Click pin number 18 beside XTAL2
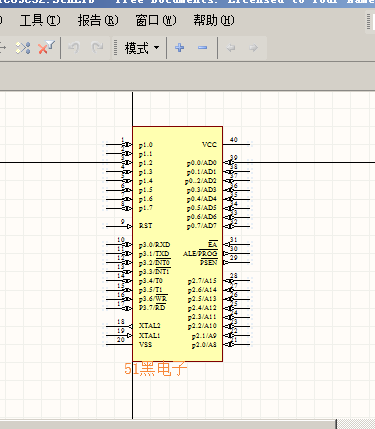 (x=121, y=322)
